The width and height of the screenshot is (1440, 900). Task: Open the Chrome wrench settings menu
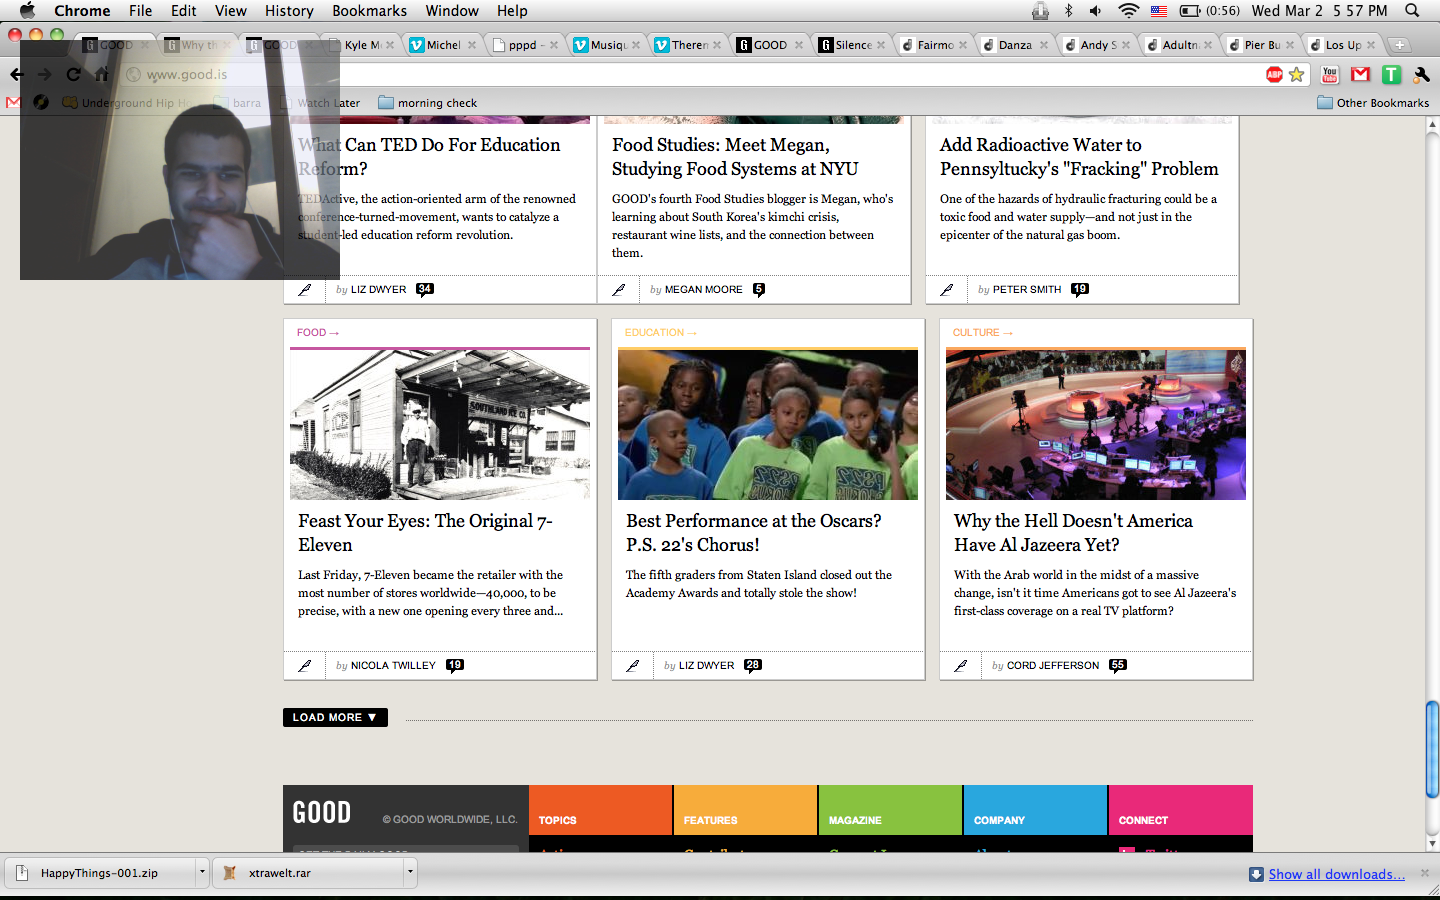click(x=1421, y=75)
